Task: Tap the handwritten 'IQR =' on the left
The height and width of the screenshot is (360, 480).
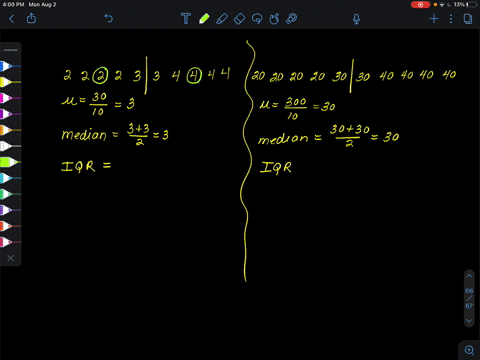Action: (86, 166)
